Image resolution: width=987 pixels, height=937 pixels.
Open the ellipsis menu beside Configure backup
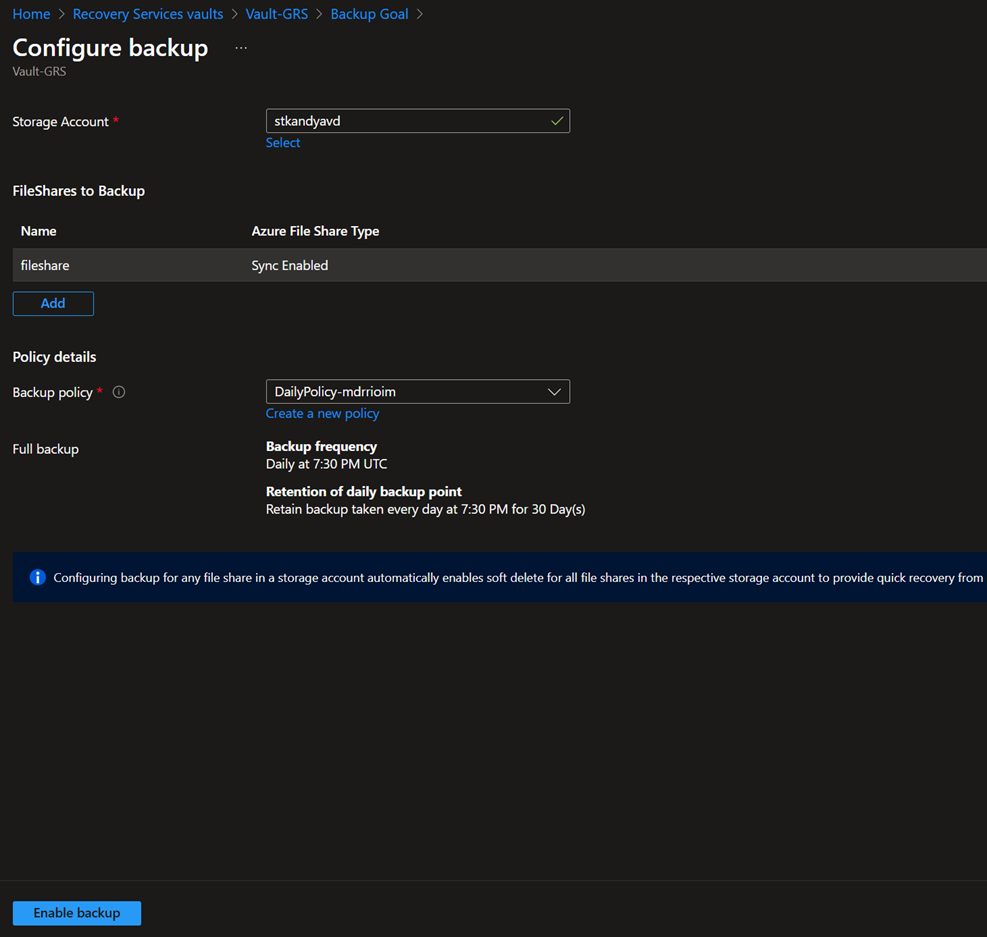coord(241,48)
